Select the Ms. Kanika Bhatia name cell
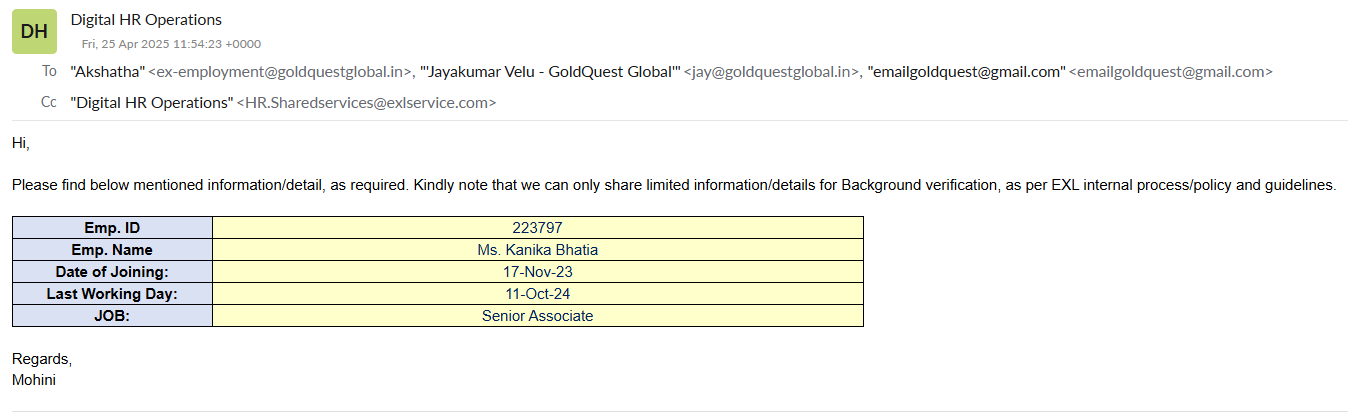 coord(537,250)
